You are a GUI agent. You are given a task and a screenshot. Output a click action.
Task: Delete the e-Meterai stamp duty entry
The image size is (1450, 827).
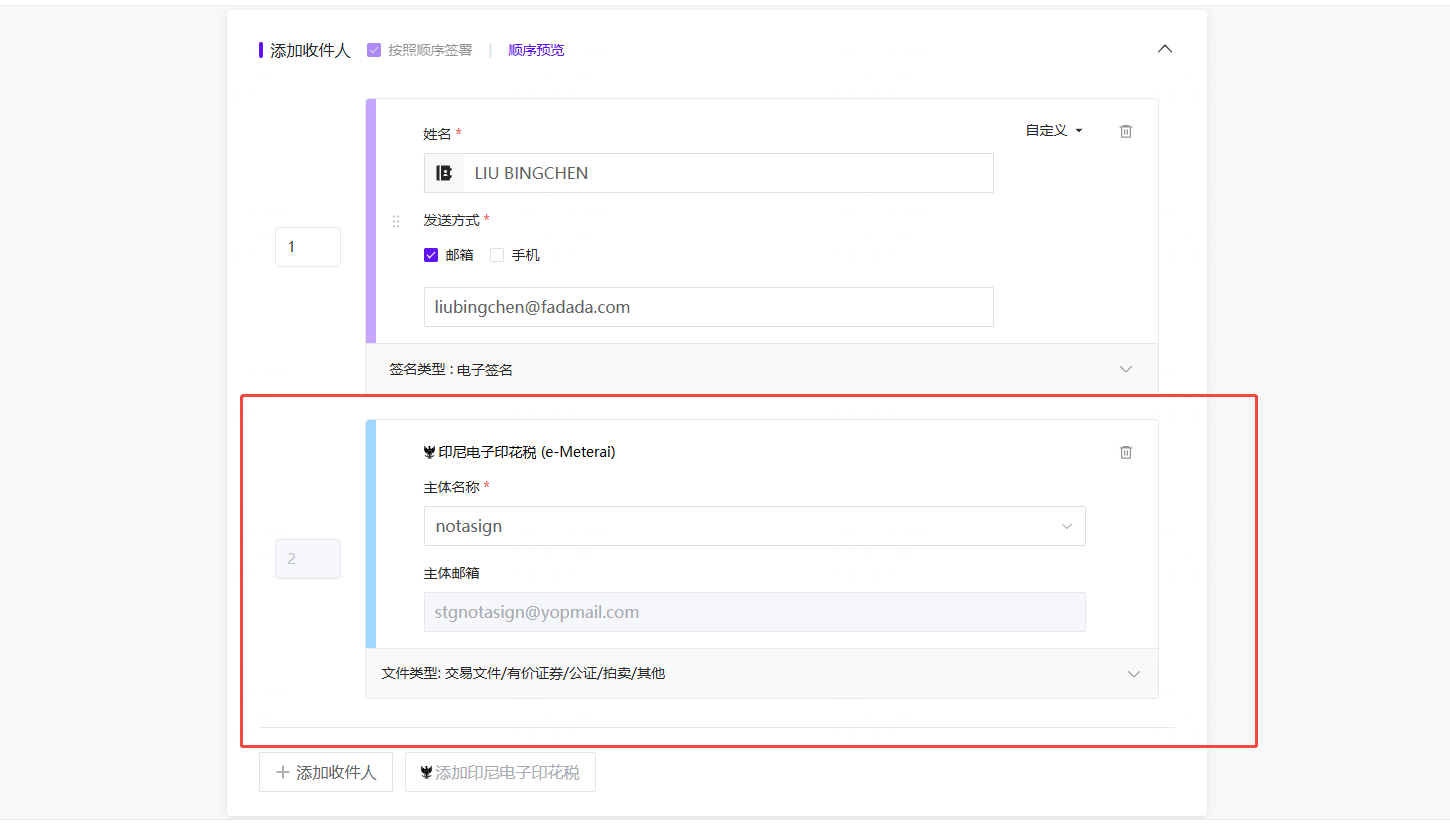pos(1126,452)
